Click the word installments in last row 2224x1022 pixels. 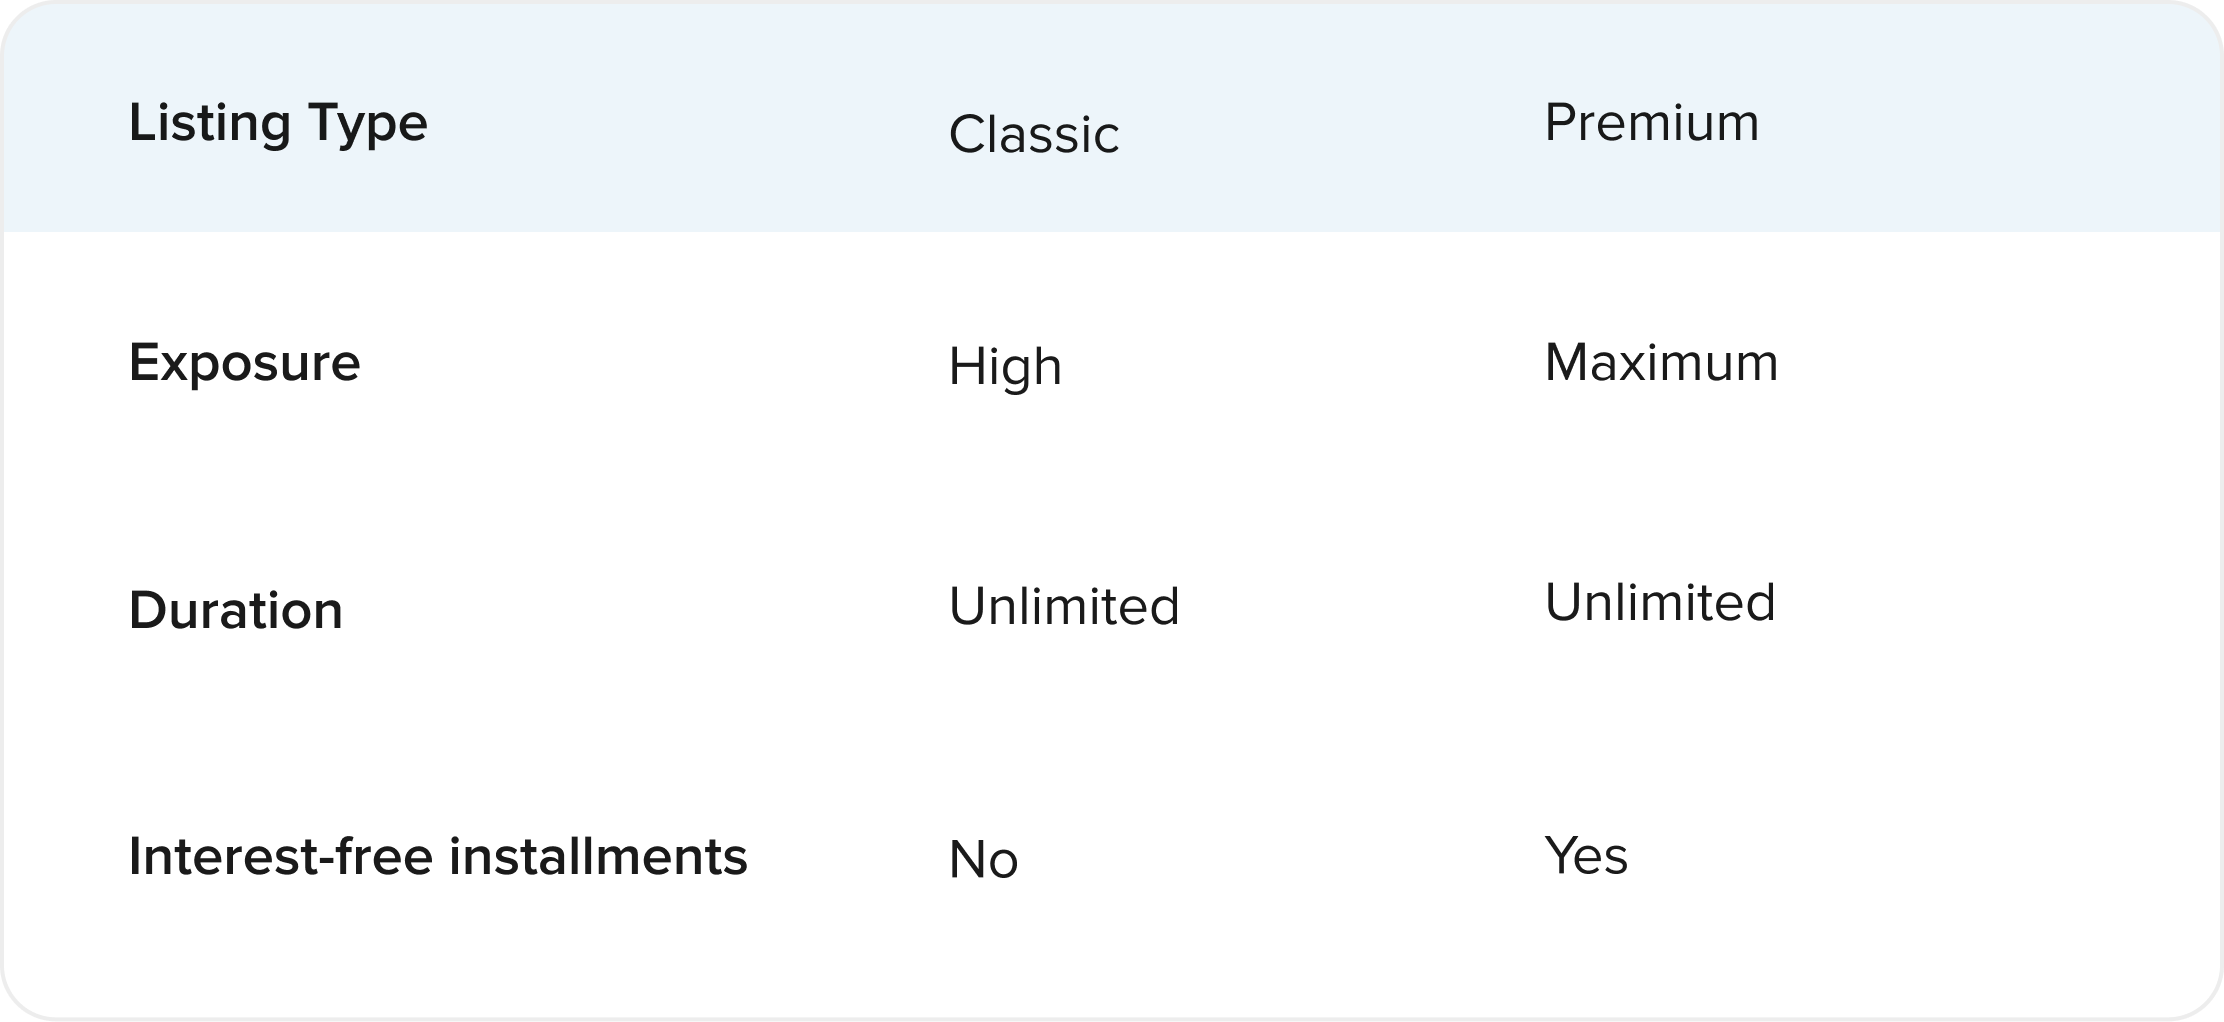[x=597, y=856]
